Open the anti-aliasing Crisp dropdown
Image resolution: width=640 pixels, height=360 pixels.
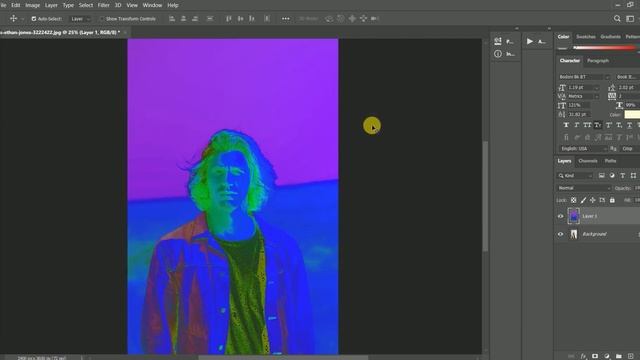630,149
